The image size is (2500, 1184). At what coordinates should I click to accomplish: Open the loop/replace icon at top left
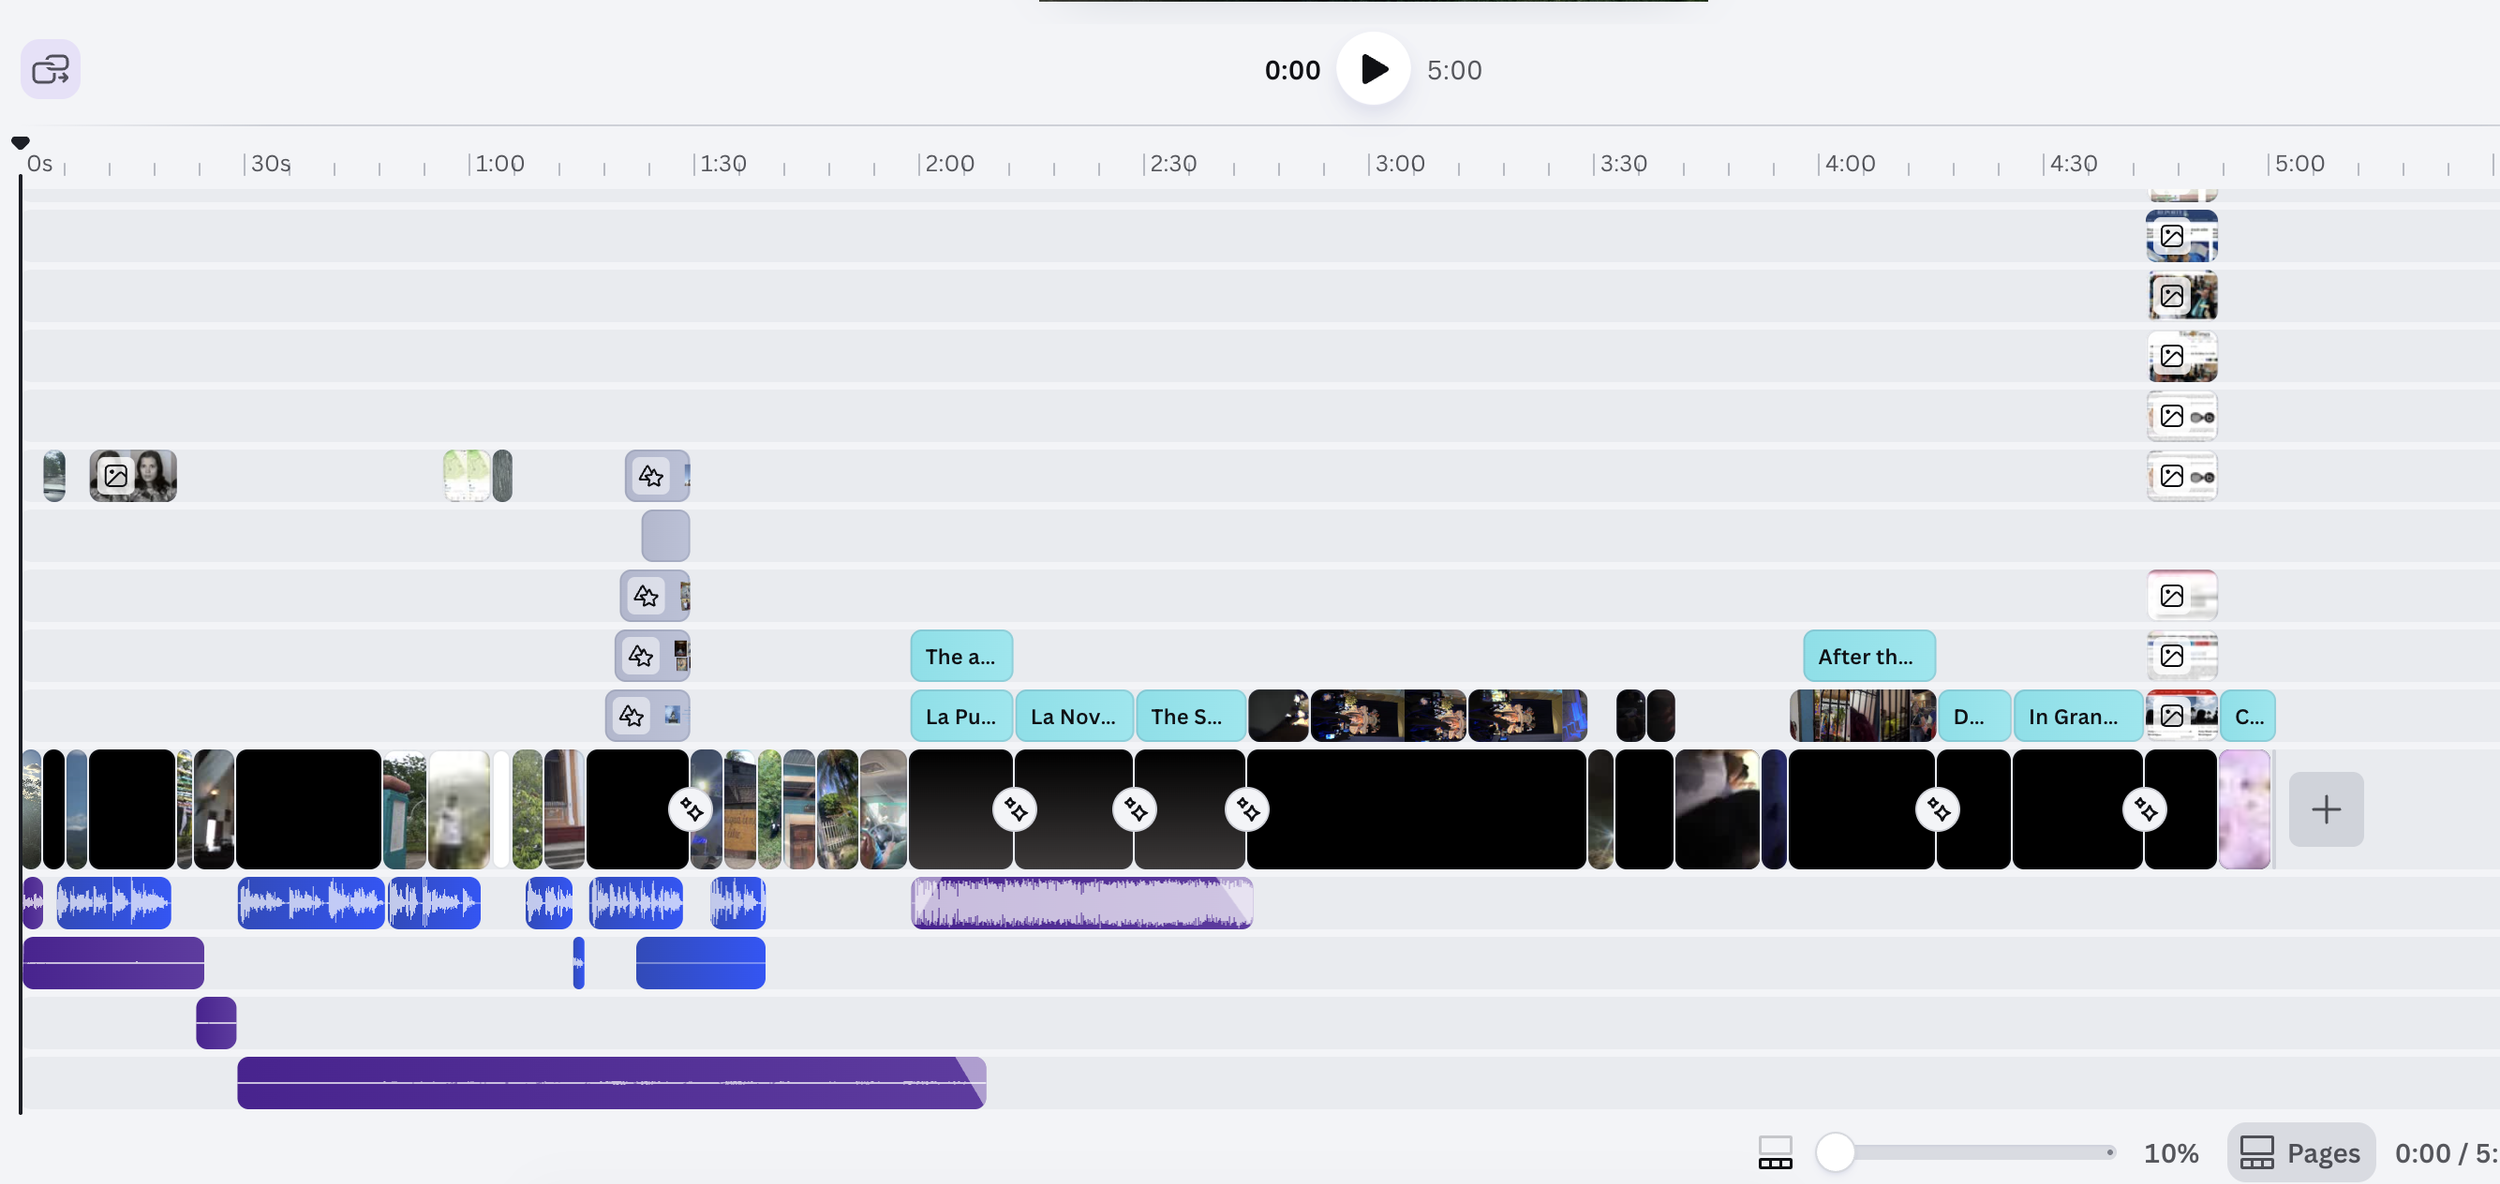pyautogui.click(x=51, y=69)
